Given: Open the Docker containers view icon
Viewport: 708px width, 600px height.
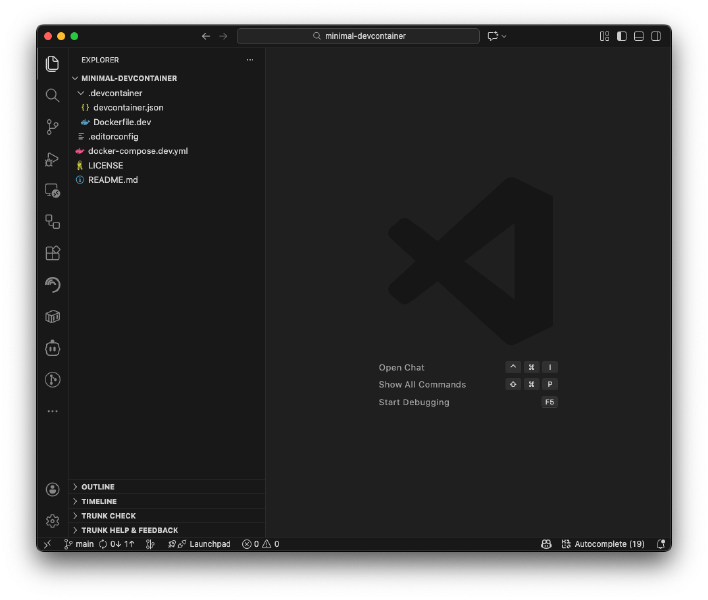Looking at the screenshot, I should [x=52, y=316].
